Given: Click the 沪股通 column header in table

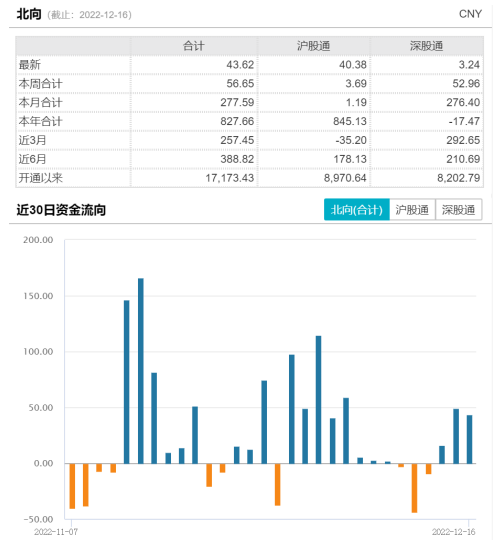Looking at the screenshot, I should pos(313,46).
